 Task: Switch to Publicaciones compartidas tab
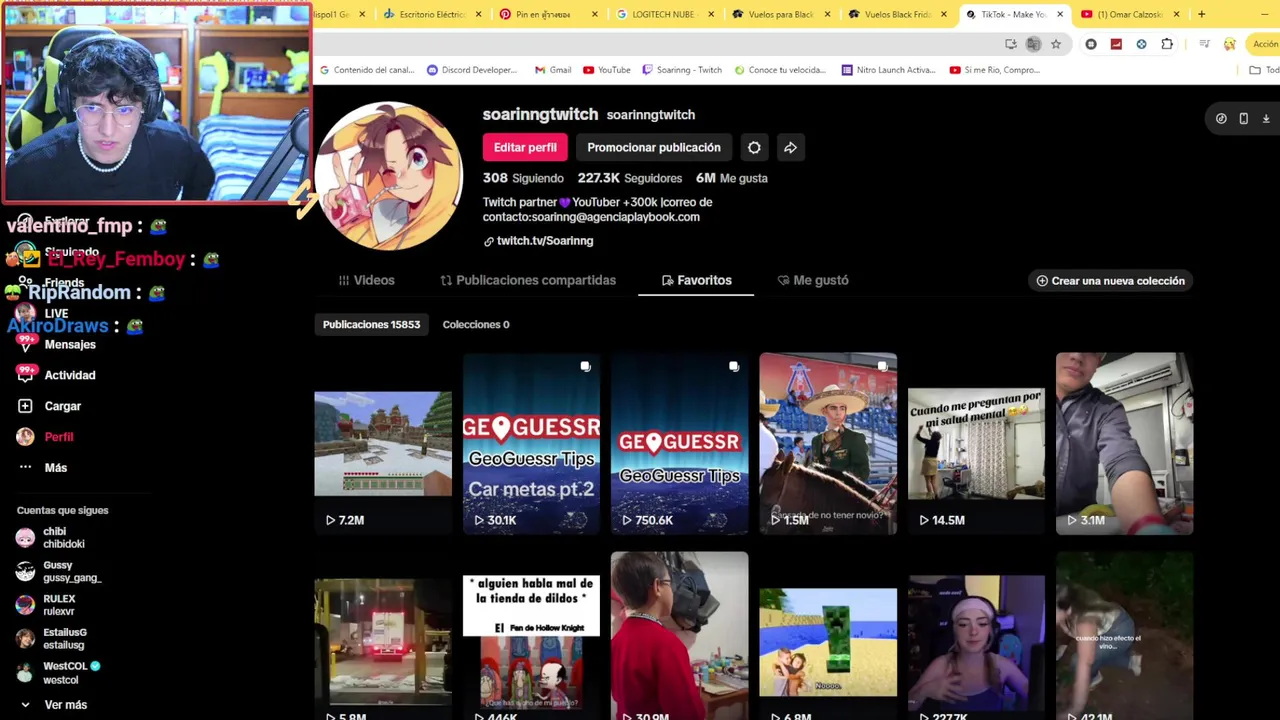528,280
